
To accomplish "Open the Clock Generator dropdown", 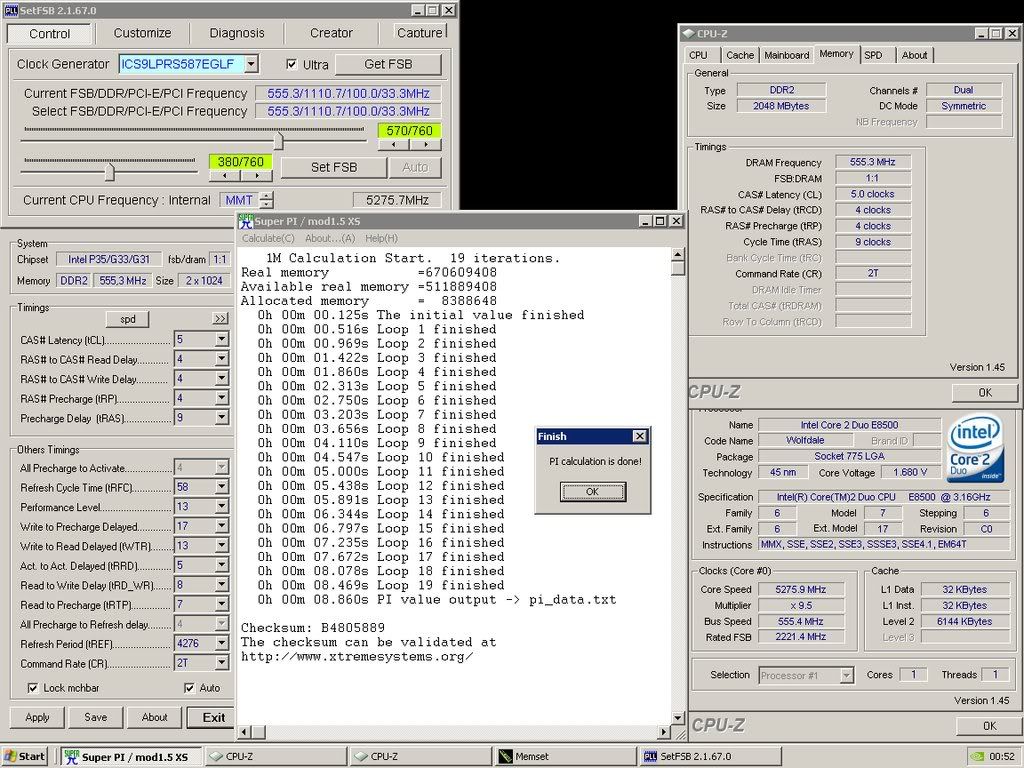I will click(x=251, y=63).
